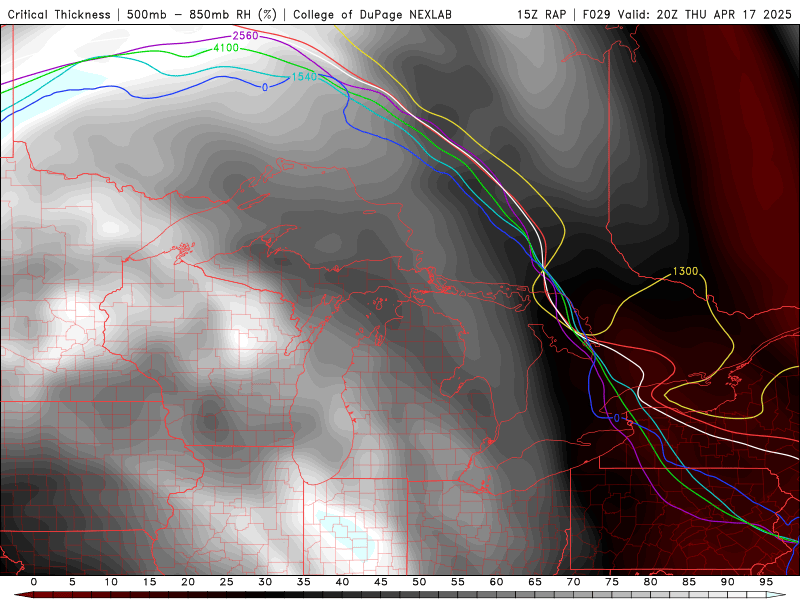Click the '0' value on the color scale
The image size is (800, 600).
tap(34, 582)
